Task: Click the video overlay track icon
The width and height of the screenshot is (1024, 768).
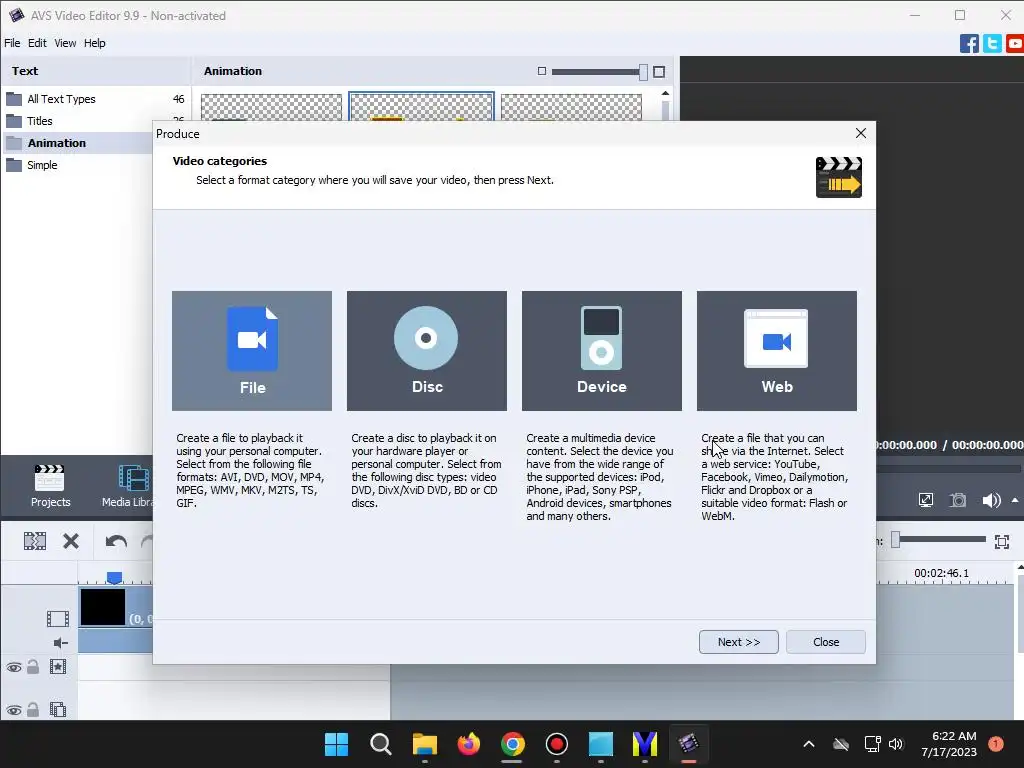Action: coord(58,709)
